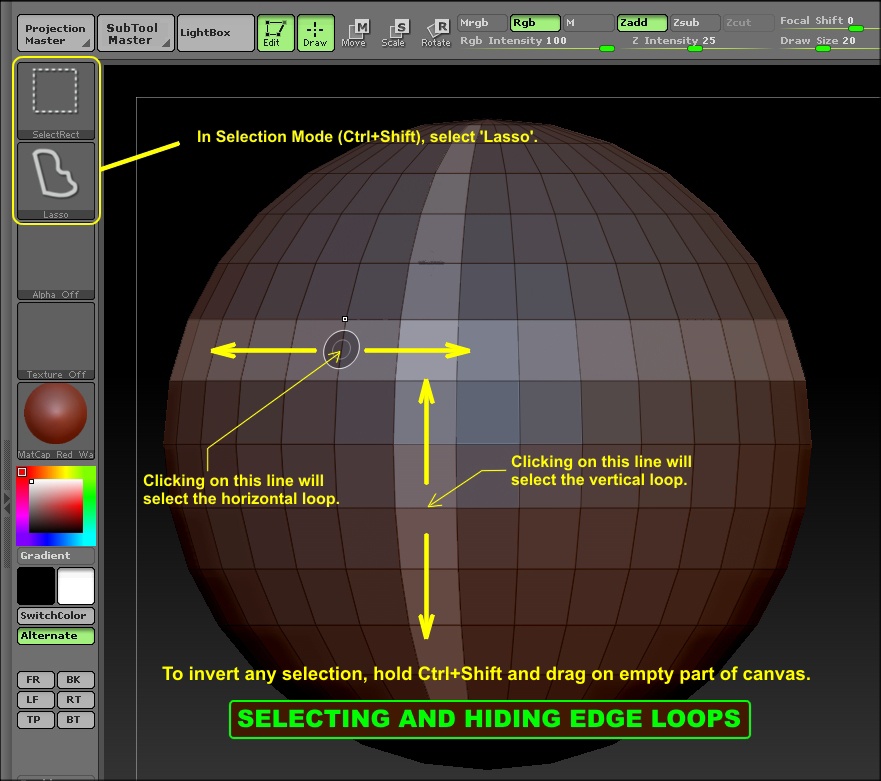Screen dimensions: 881x781
Task: Activate the Move tool
Action: [x=354, y=33]
